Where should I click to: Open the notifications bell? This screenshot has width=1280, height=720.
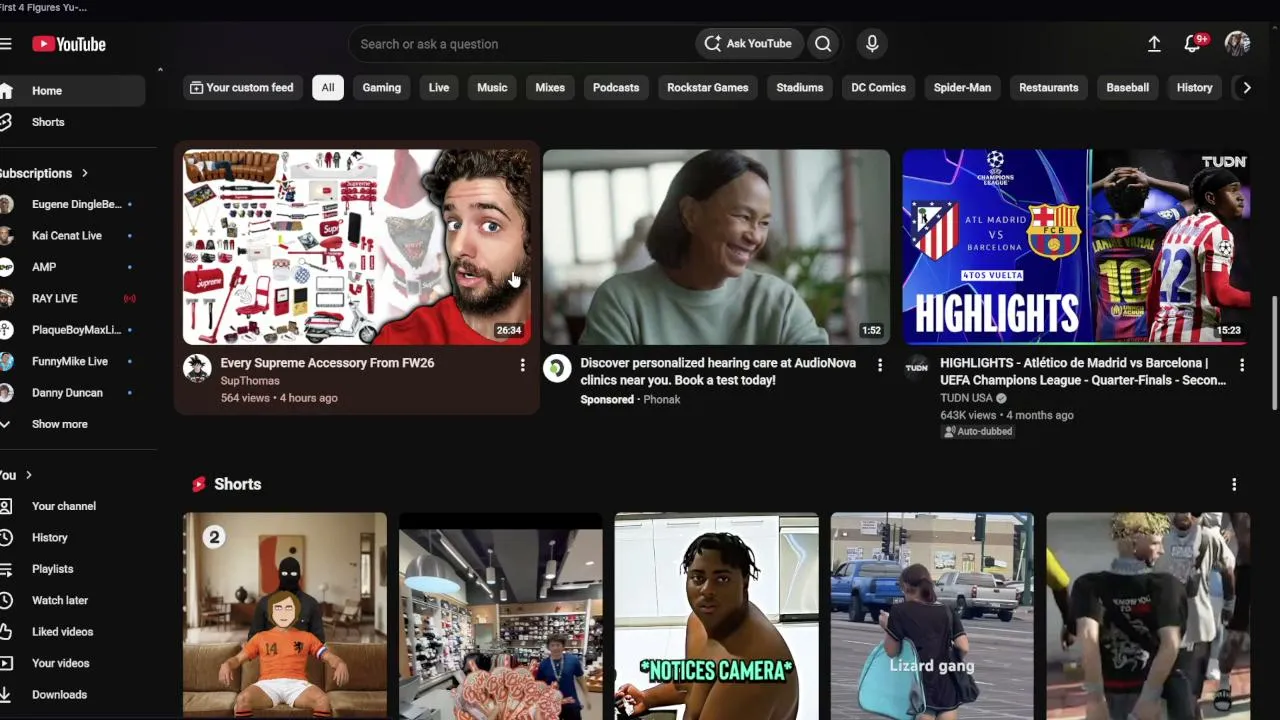click(1192, 44)
